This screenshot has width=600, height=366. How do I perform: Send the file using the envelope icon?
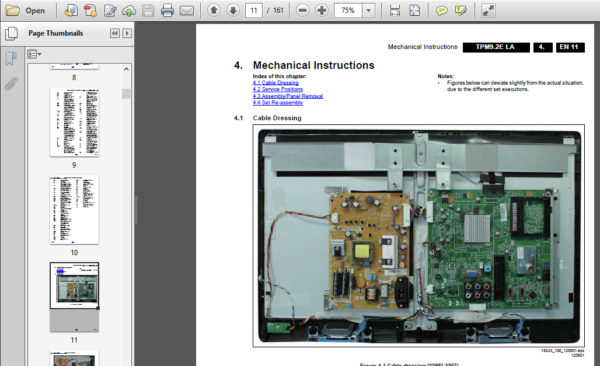[187, 10]
